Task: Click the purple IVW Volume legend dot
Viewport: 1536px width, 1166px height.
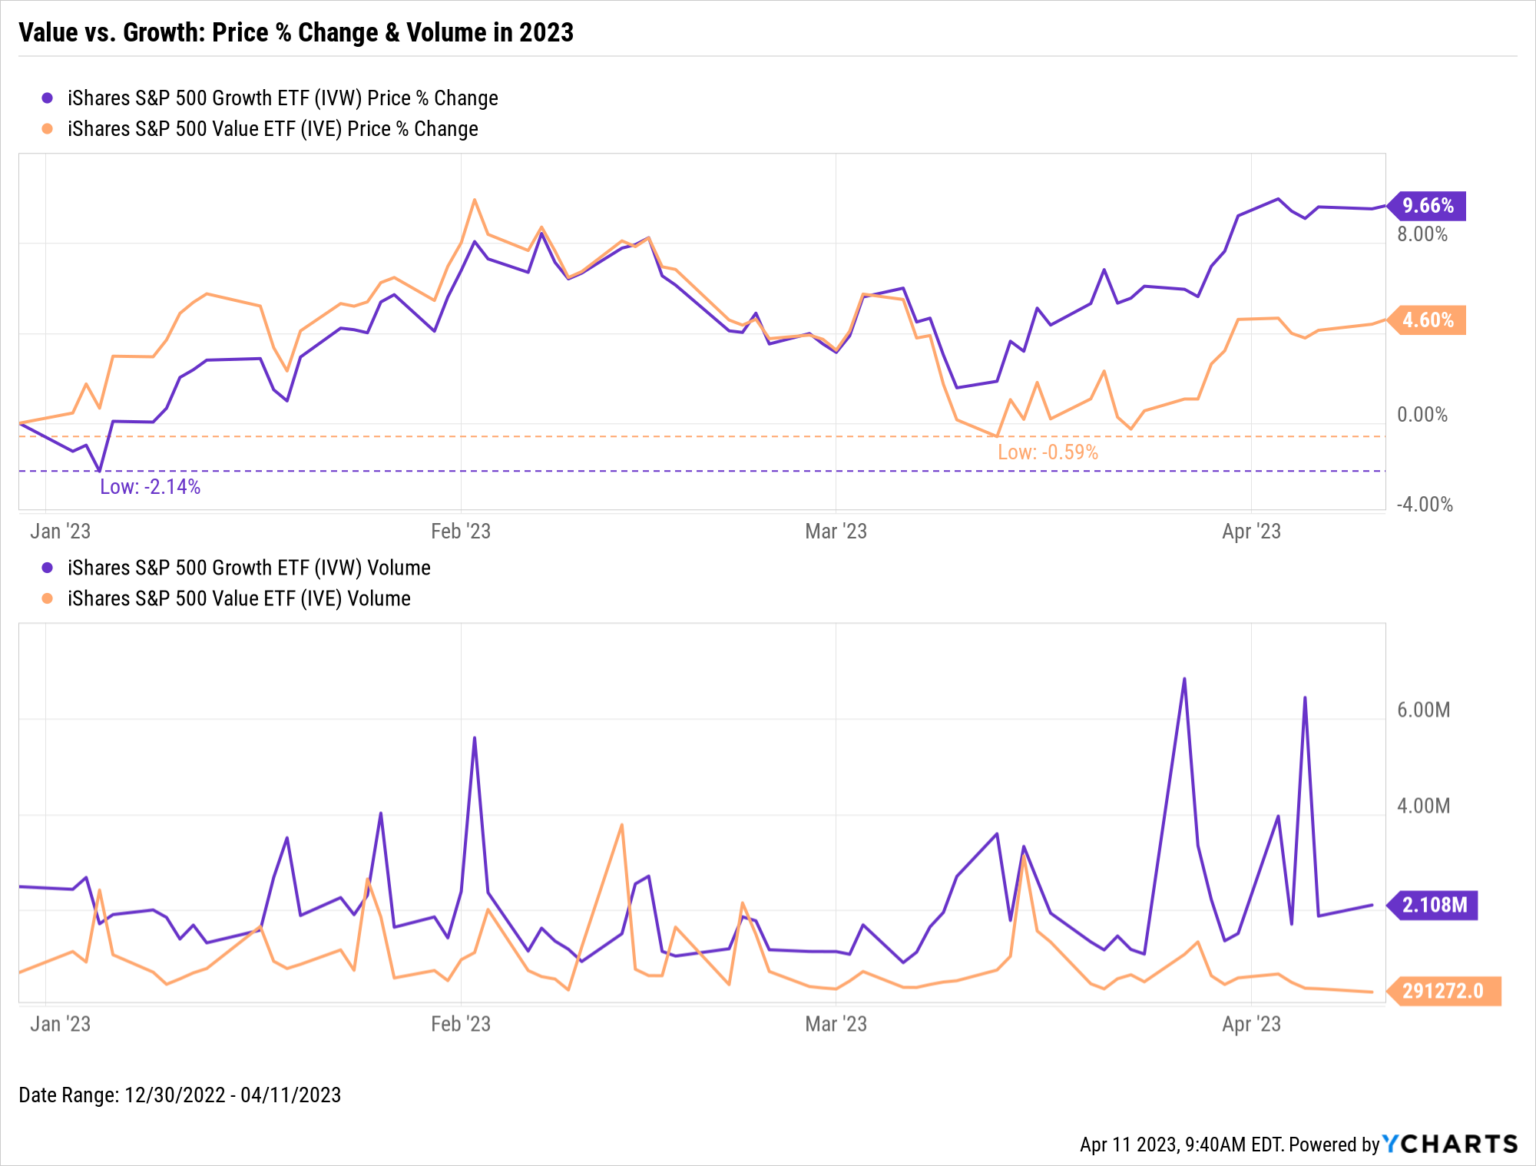Action: 45,567
